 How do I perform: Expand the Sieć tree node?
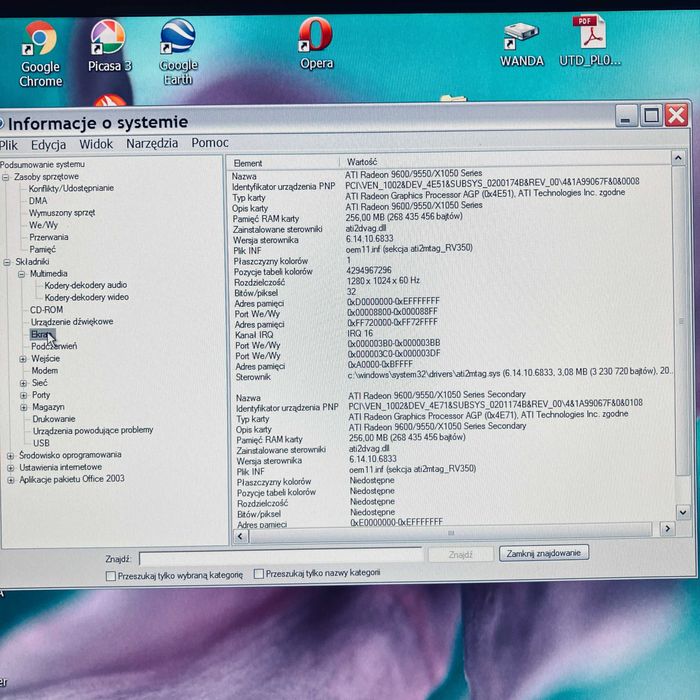(23, 383)
